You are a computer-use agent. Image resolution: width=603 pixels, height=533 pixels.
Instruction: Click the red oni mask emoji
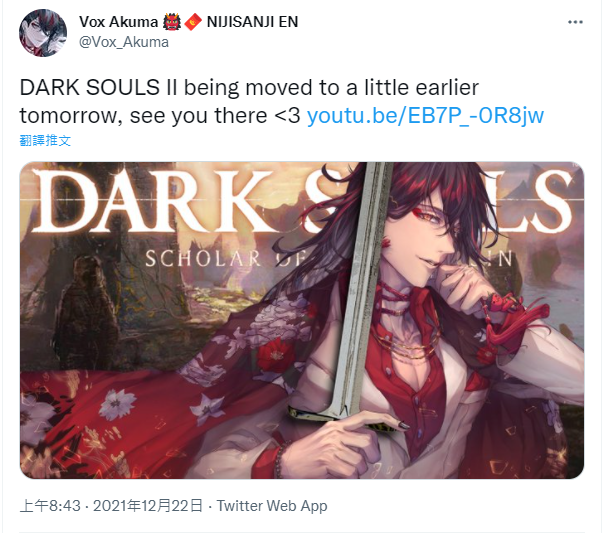tap(172, 22)
